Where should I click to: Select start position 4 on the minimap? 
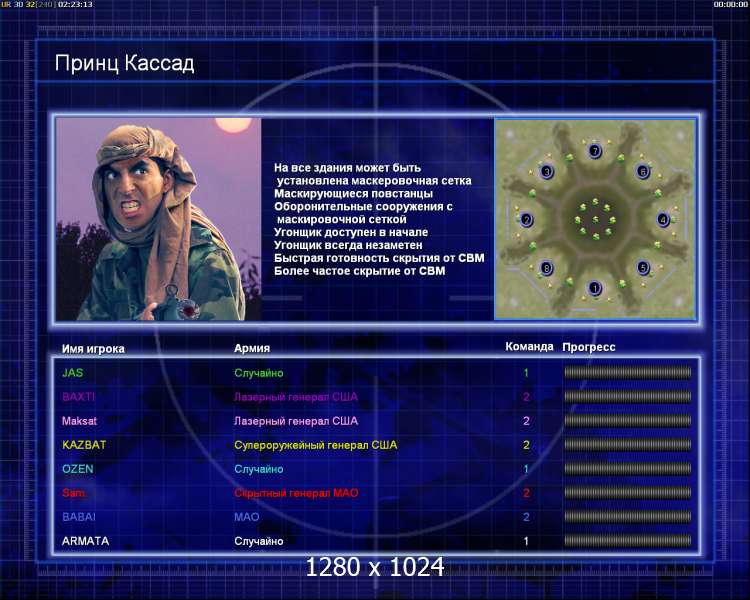tap(663, 219)
